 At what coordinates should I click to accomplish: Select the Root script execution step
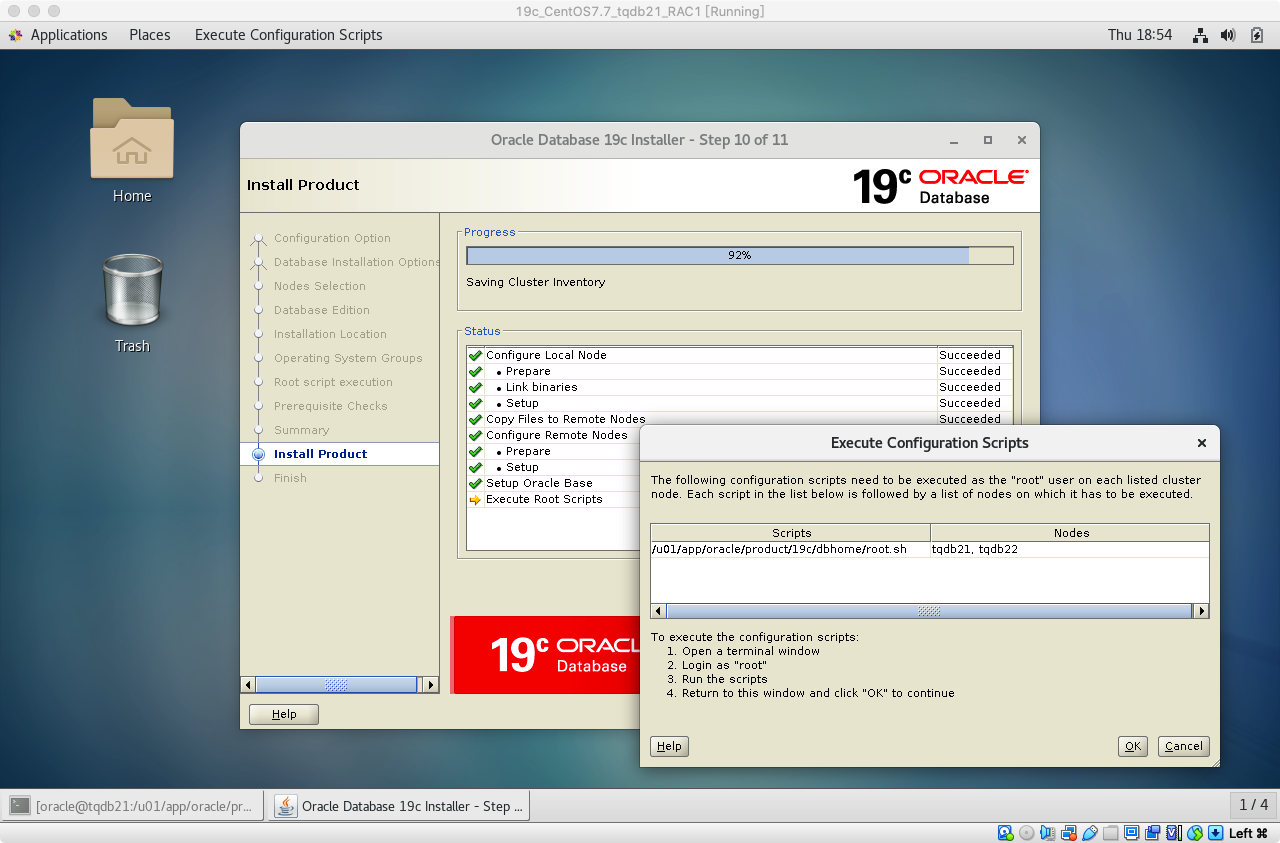coord(333,382)
